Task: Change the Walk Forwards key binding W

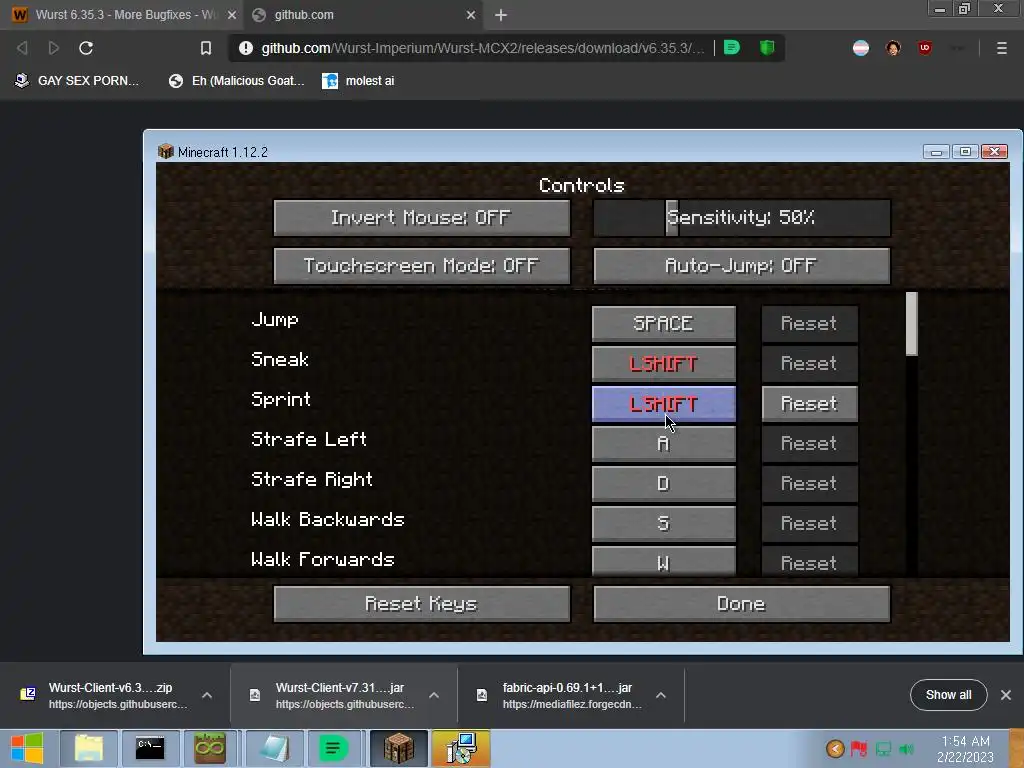Action: (x=664, y=561)
